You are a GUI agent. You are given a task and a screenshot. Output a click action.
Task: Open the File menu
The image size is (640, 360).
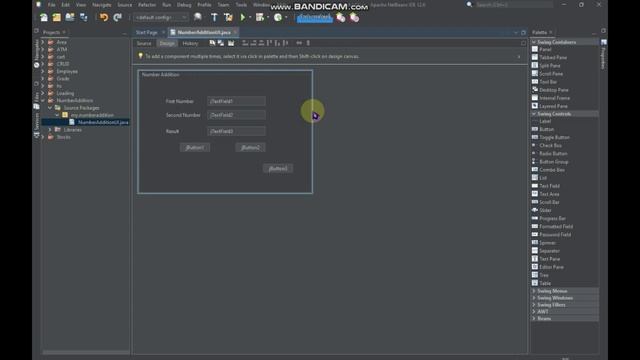pos(51,5)
